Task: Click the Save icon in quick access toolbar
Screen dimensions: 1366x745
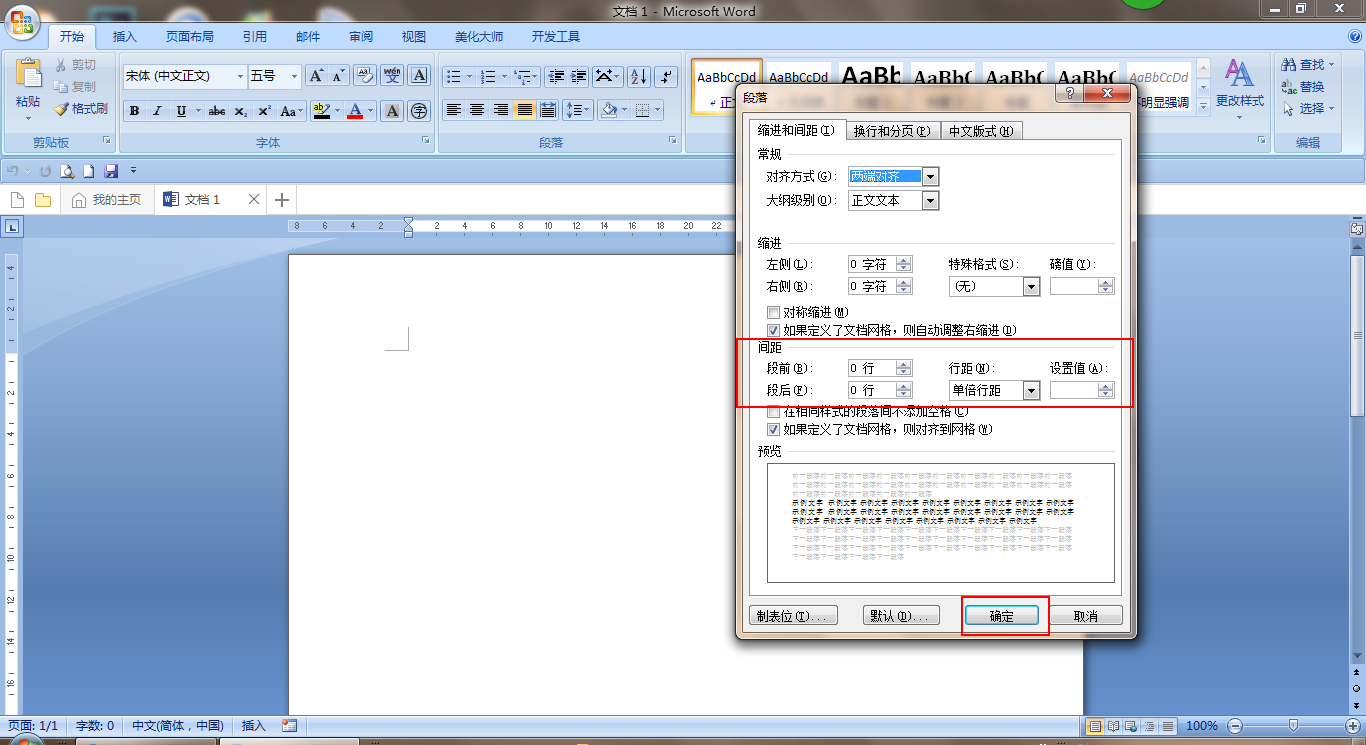Action: (111, 171)
